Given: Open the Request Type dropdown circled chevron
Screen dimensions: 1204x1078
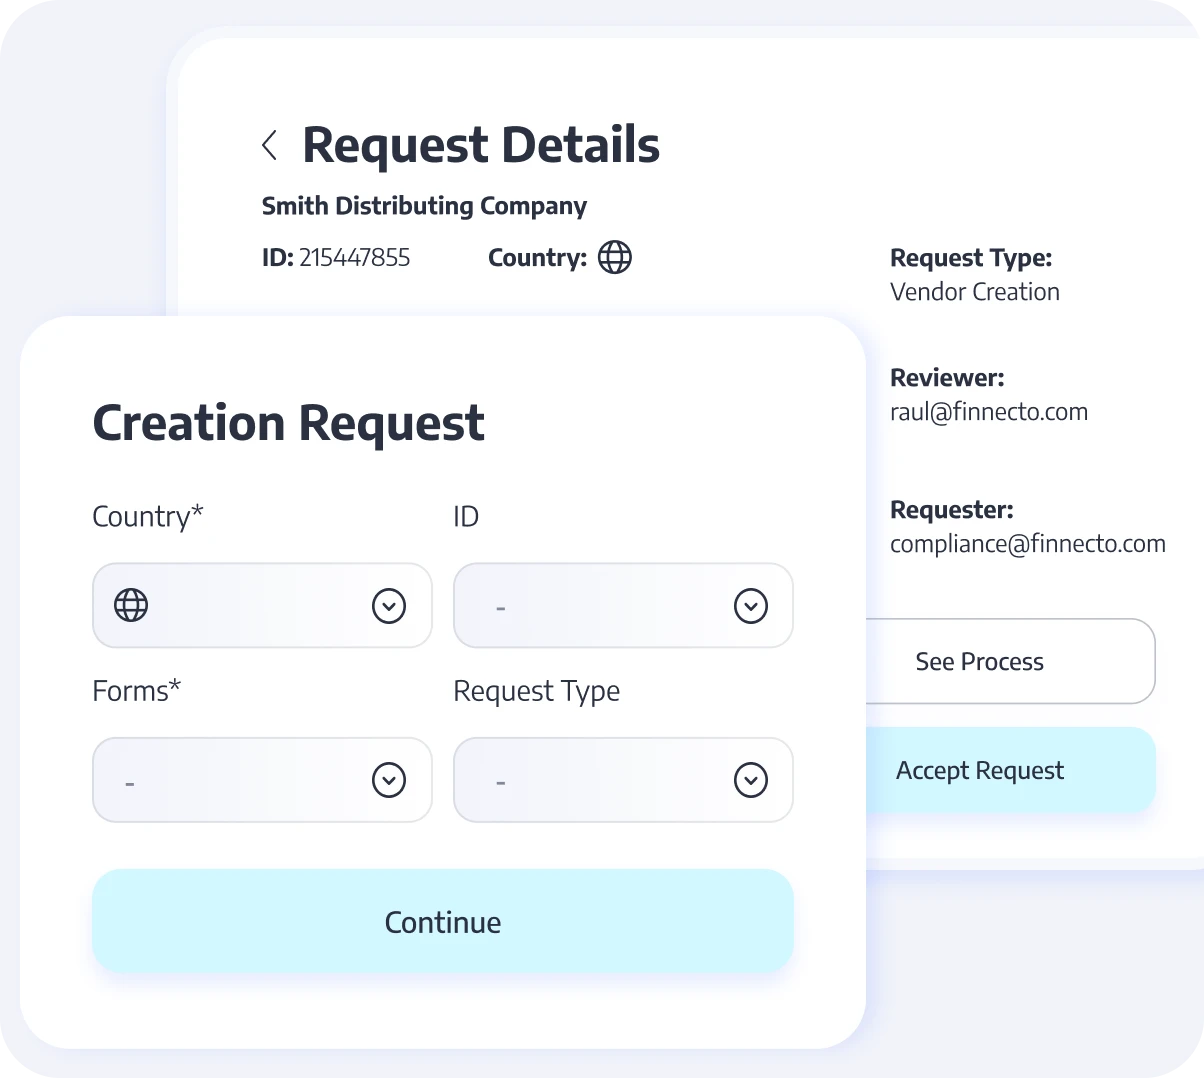Looking at the screenshot, I should click(750, 780).
